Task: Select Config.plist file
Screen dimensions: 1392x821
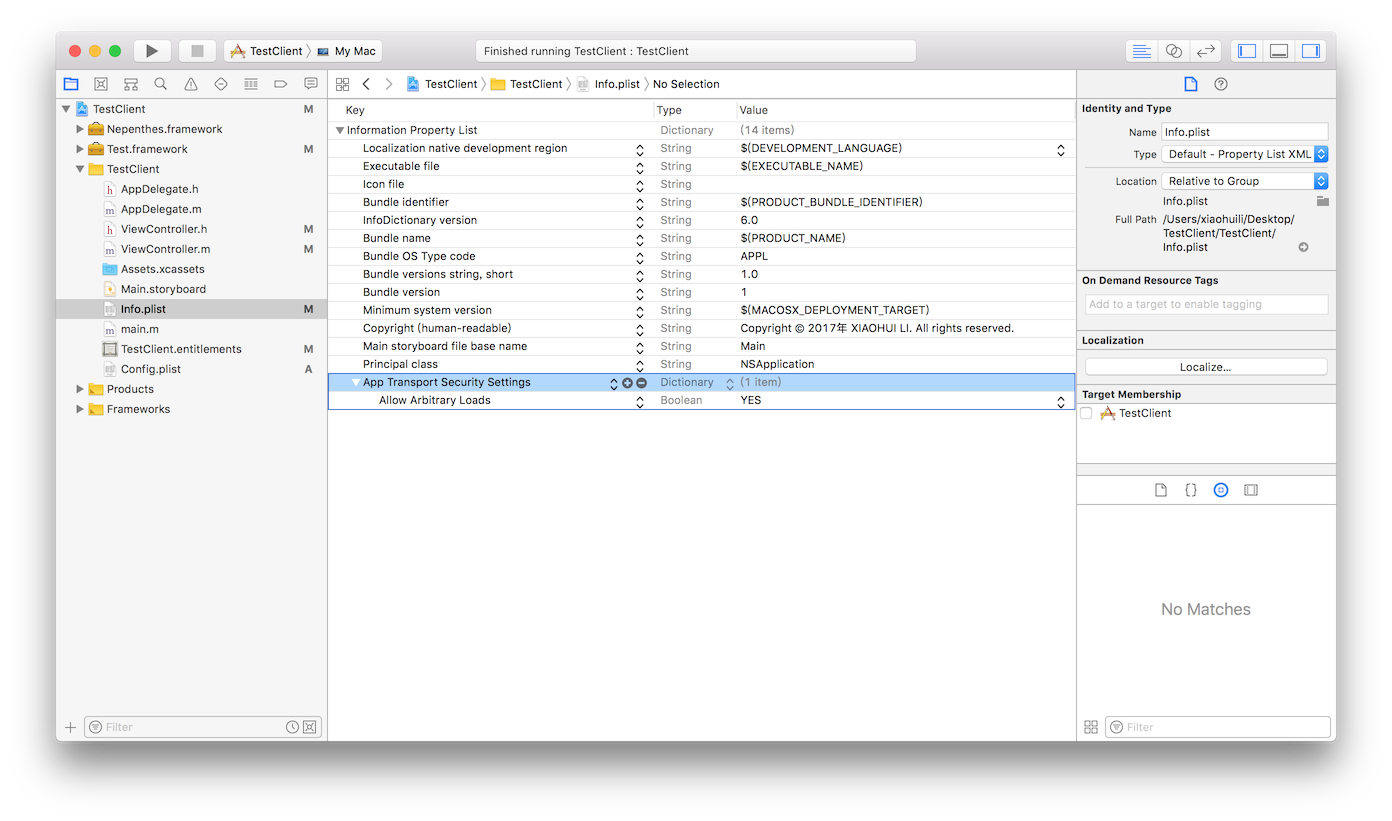Action: pyautogui.click(x=151, y=369)
